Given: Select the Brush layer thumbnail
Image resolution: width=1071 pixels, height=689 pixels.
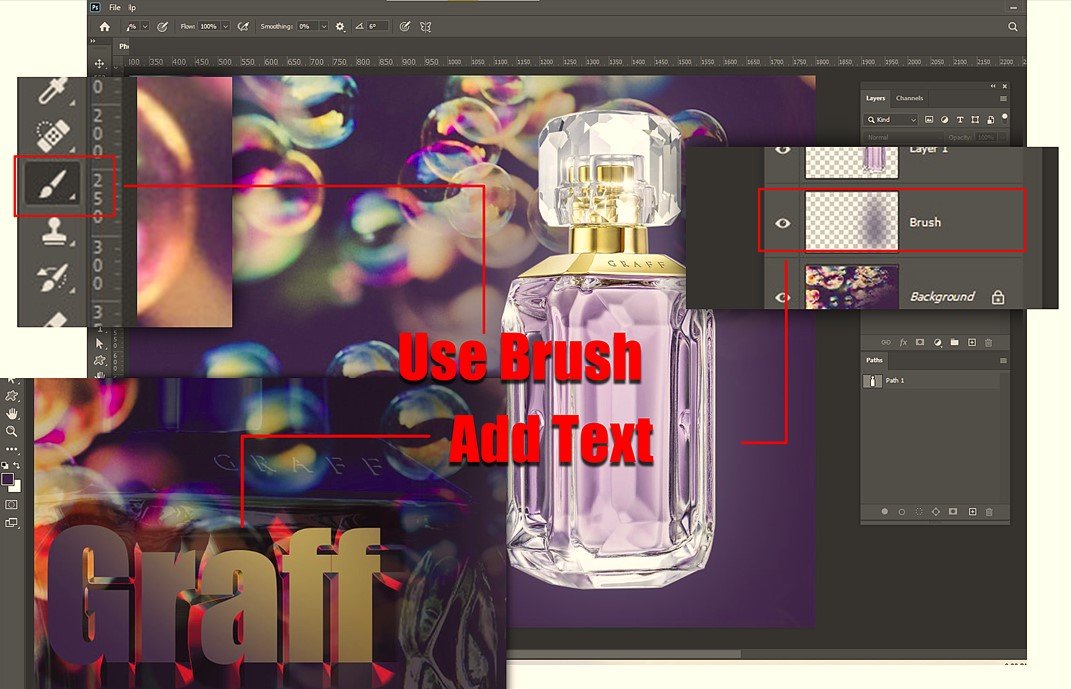Looking at the screenshot, I should [852, 221].
